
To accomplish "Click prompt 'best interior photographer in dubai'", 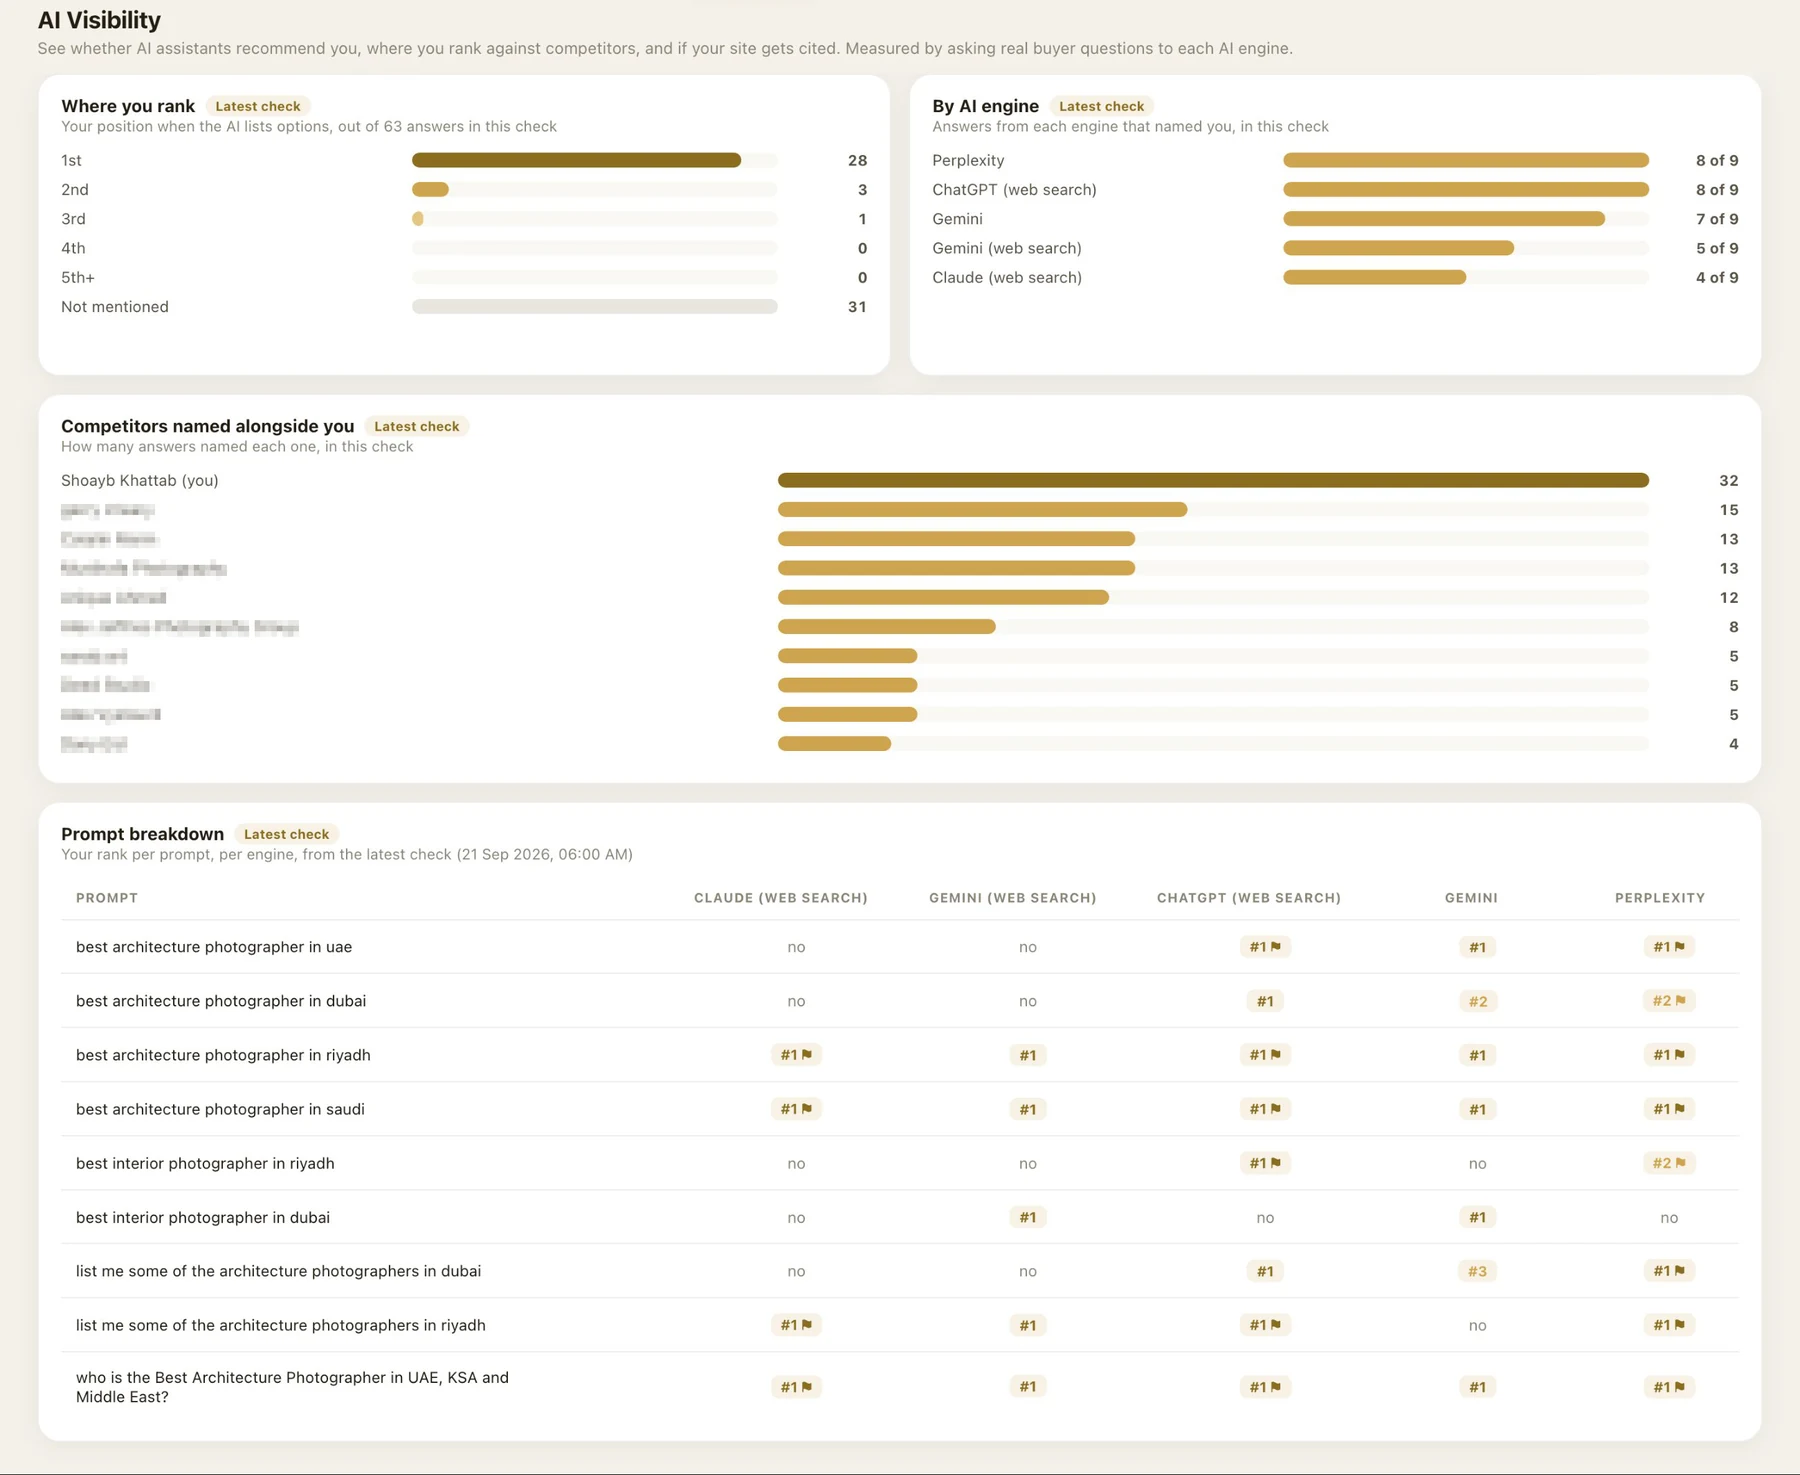I will coord(203,1217).
